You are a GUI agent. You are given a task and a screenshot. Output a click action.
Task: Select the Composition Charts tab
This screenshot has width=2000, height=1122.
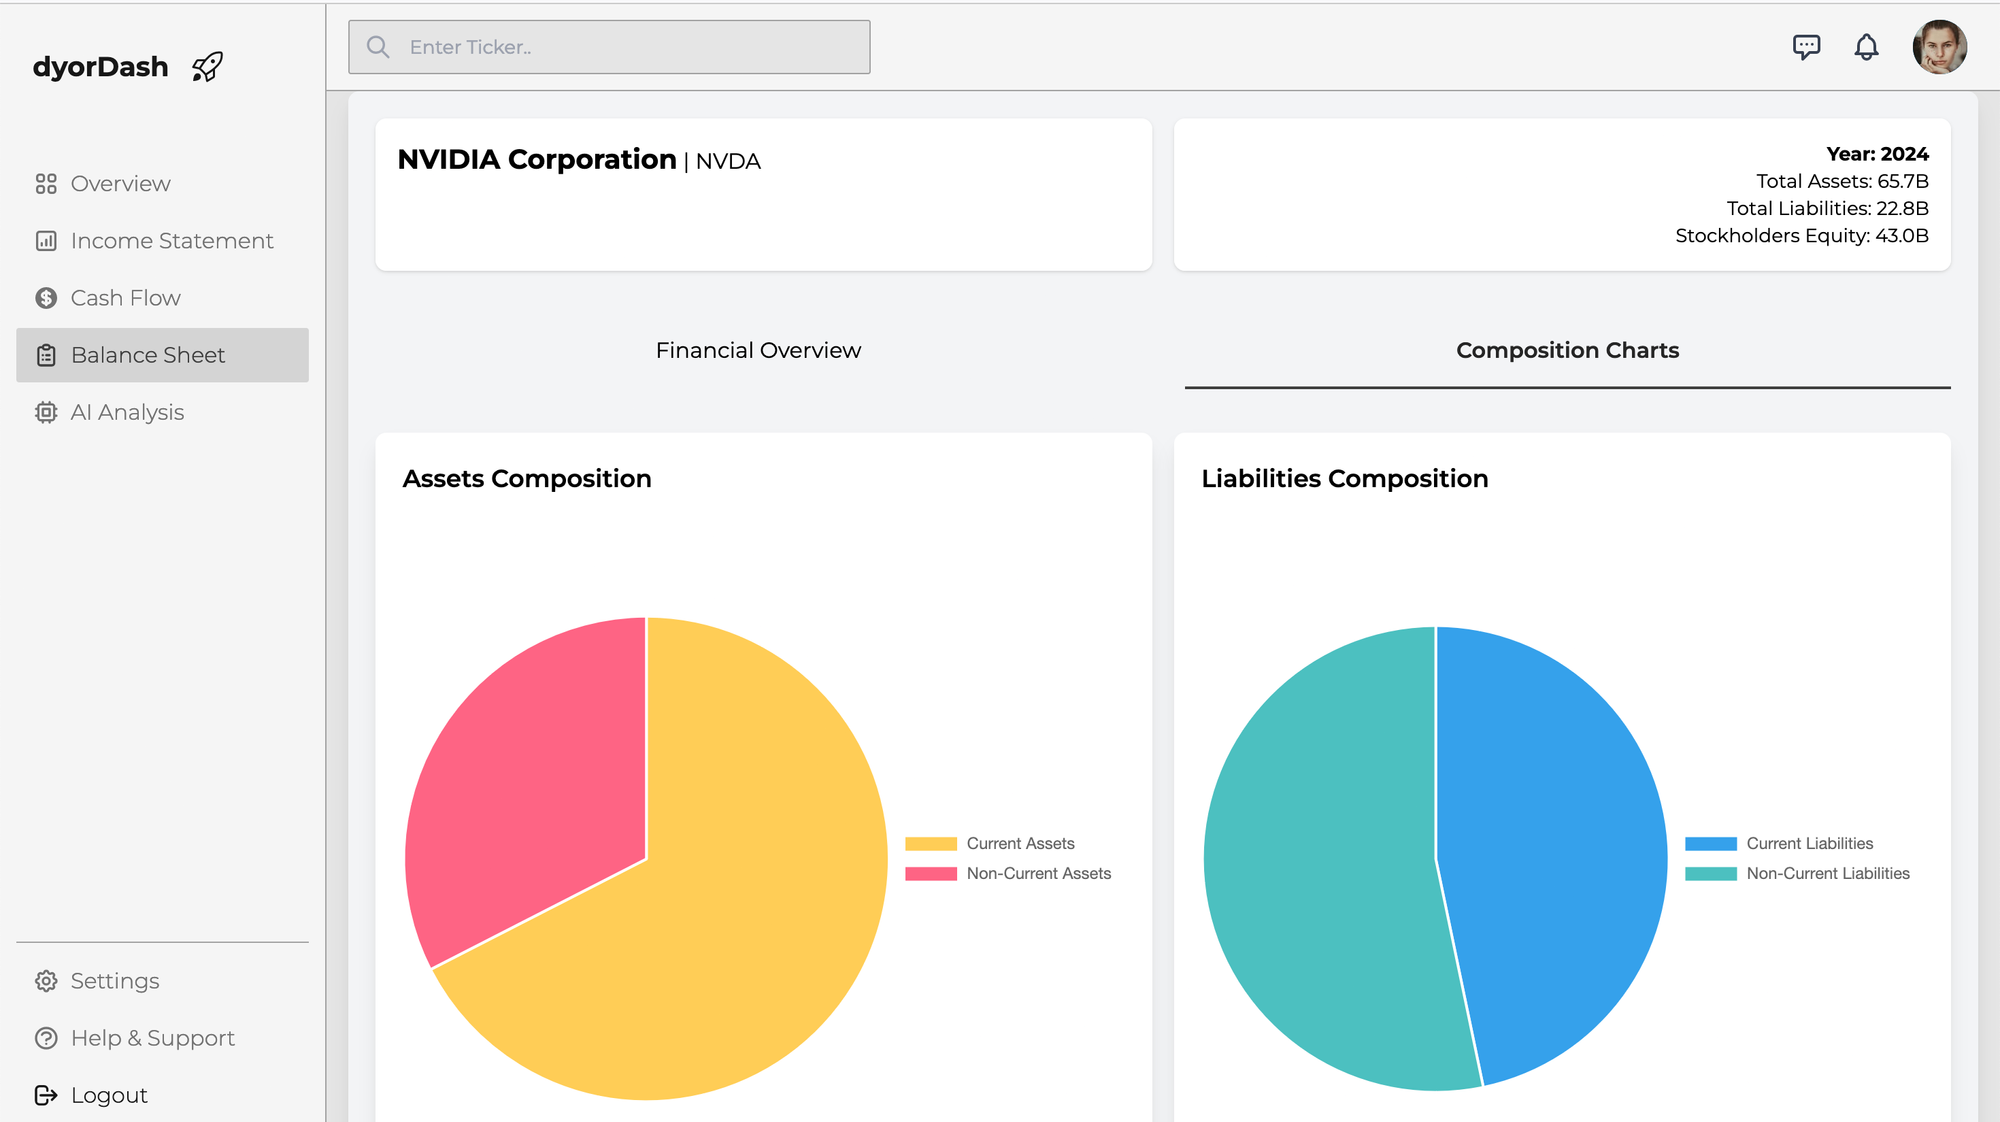(x=1567, y=351)
